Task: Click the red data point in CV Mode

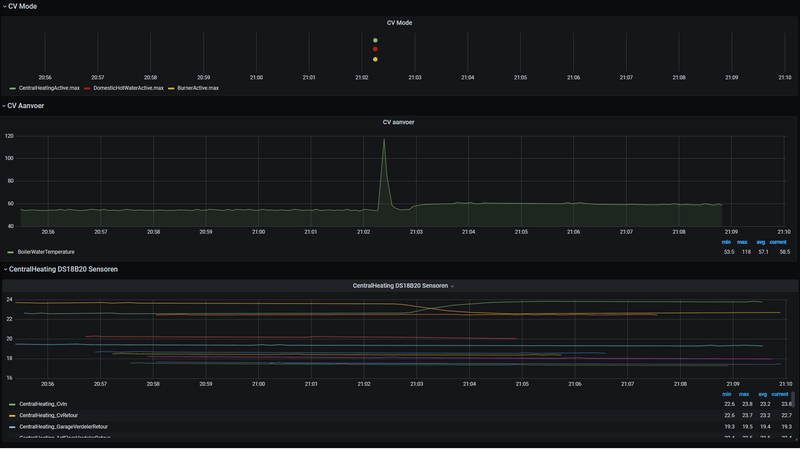Action: 375,49
